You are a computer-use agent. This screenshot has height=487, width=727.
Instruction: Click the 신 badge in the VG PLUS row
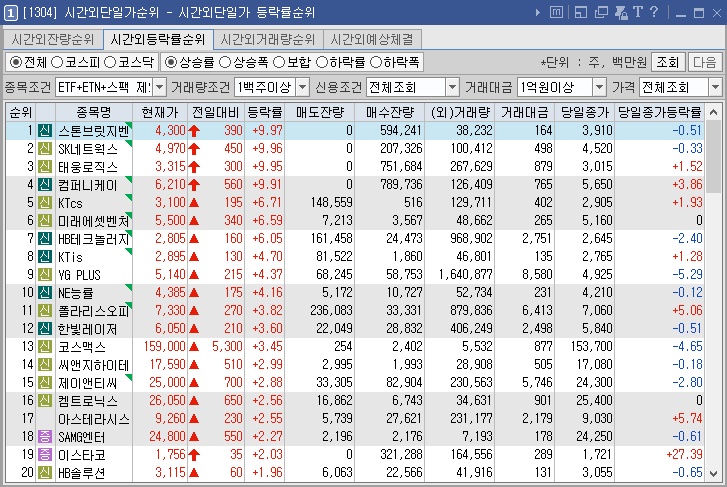45,275
